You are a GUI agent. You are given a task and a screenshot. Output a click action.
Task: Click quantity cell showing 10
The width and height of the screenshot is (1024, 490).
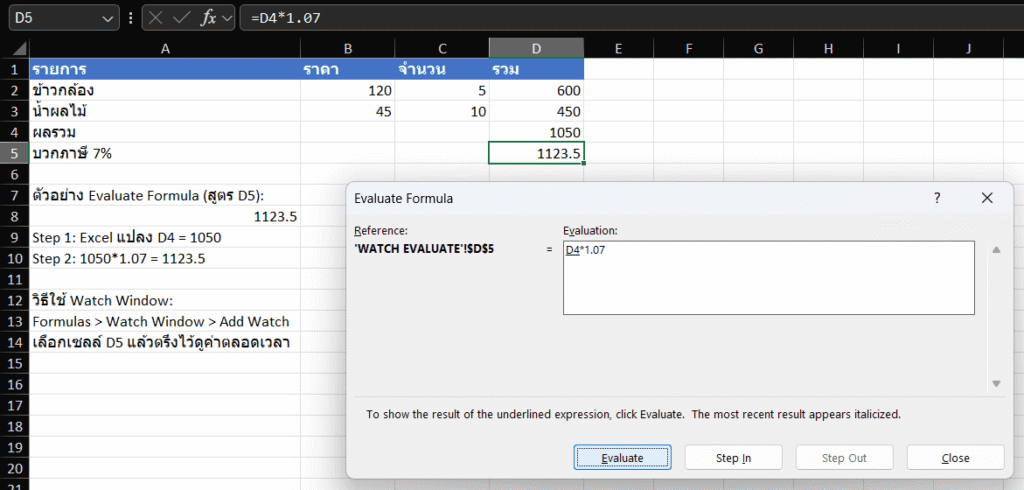(442, 111)
